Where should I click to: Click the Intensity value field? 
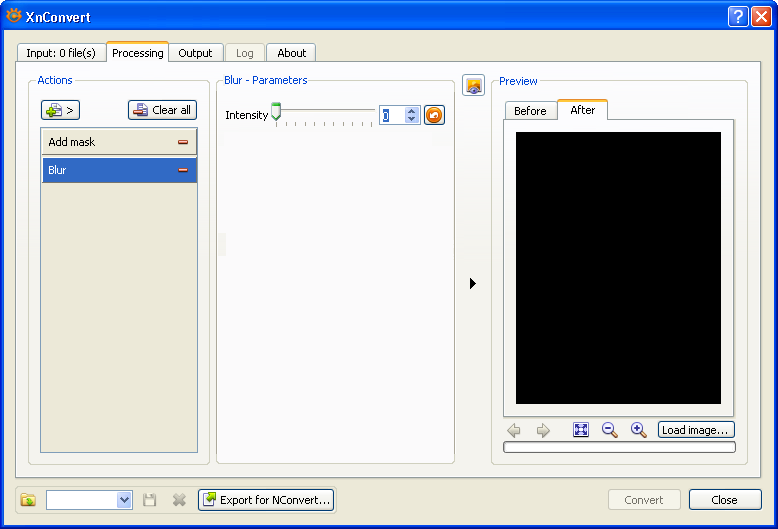tap(392, 115)
